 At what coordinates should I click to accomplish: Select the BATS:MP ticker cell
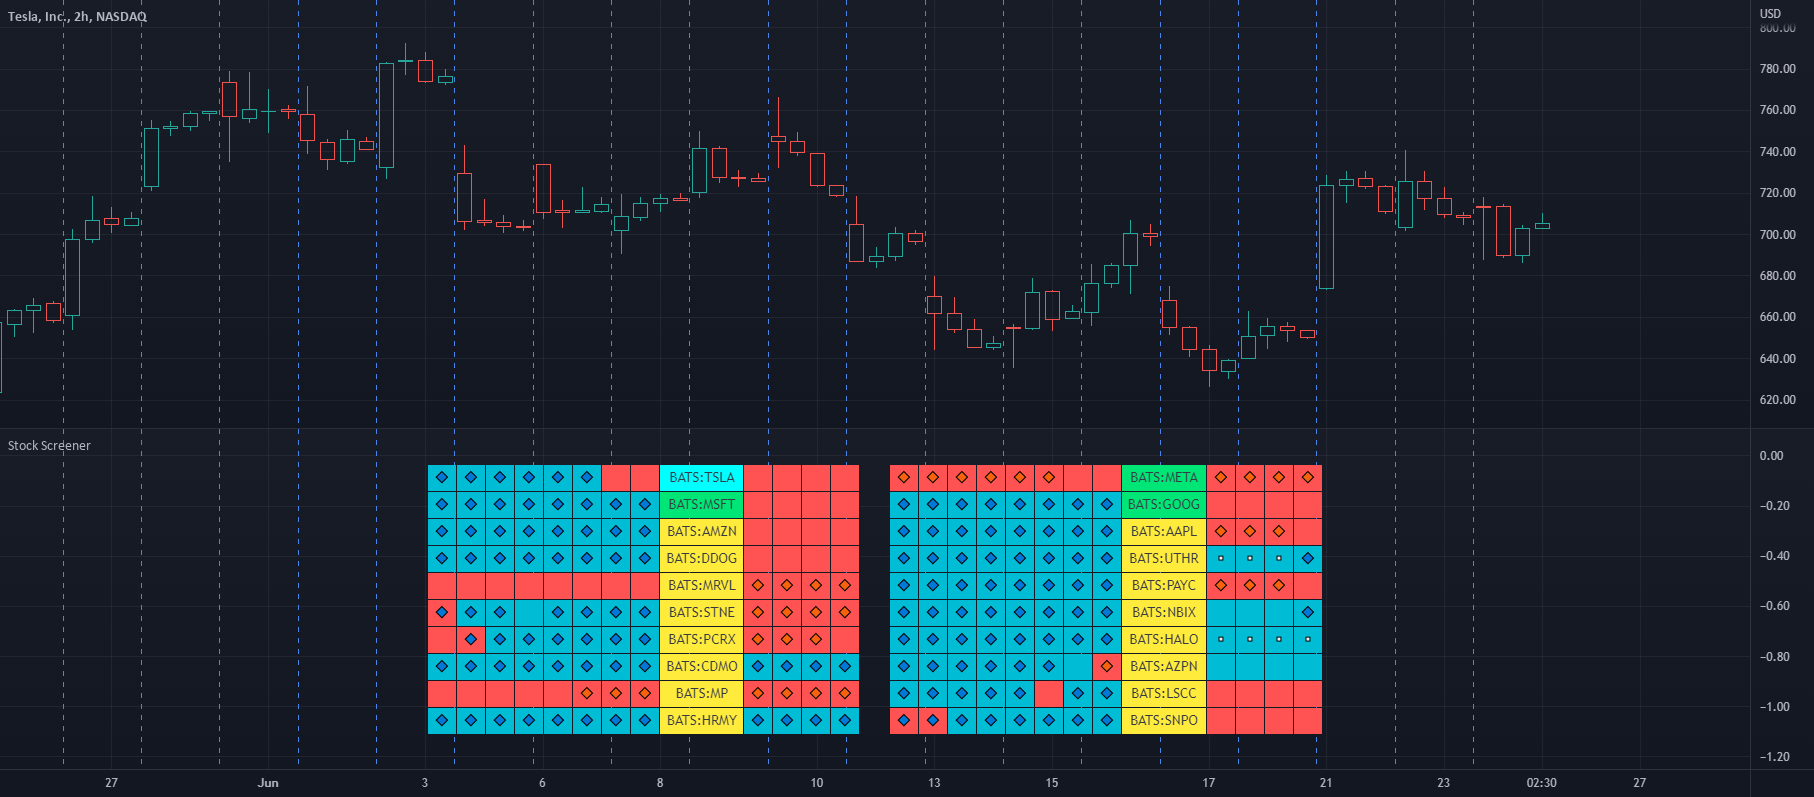701,694
